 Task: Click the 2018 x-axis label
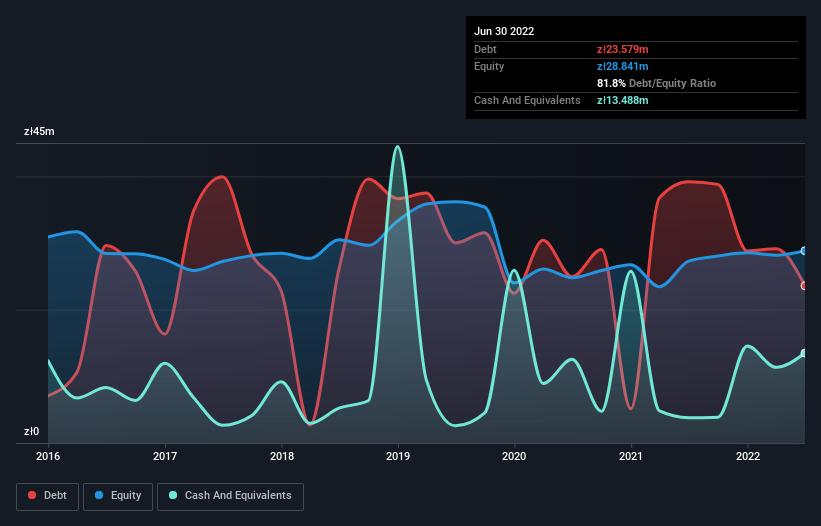pos(282,456)
